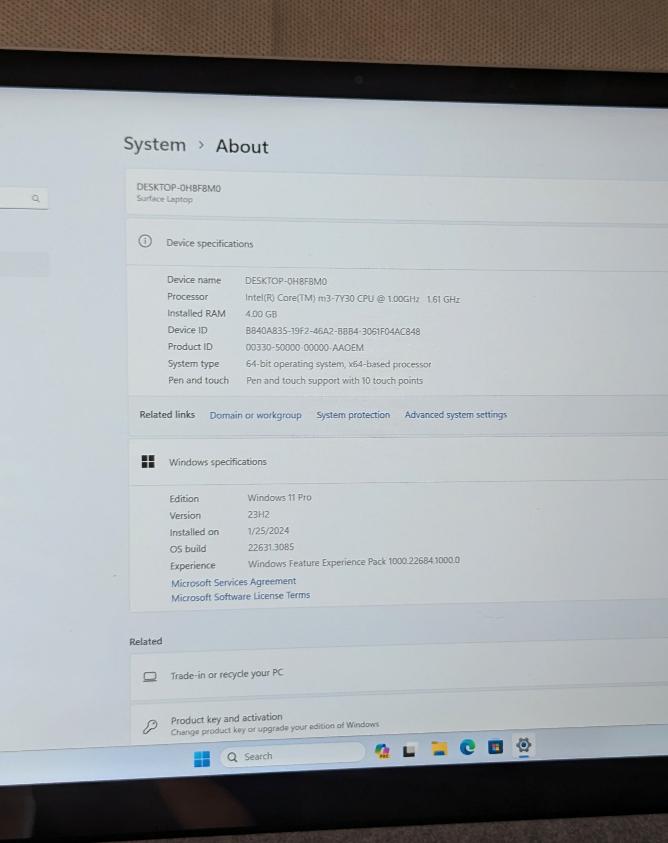668x843 pixels.
Task: Select the Installed RAM value 4.00 GB
Action: point(261,314)
